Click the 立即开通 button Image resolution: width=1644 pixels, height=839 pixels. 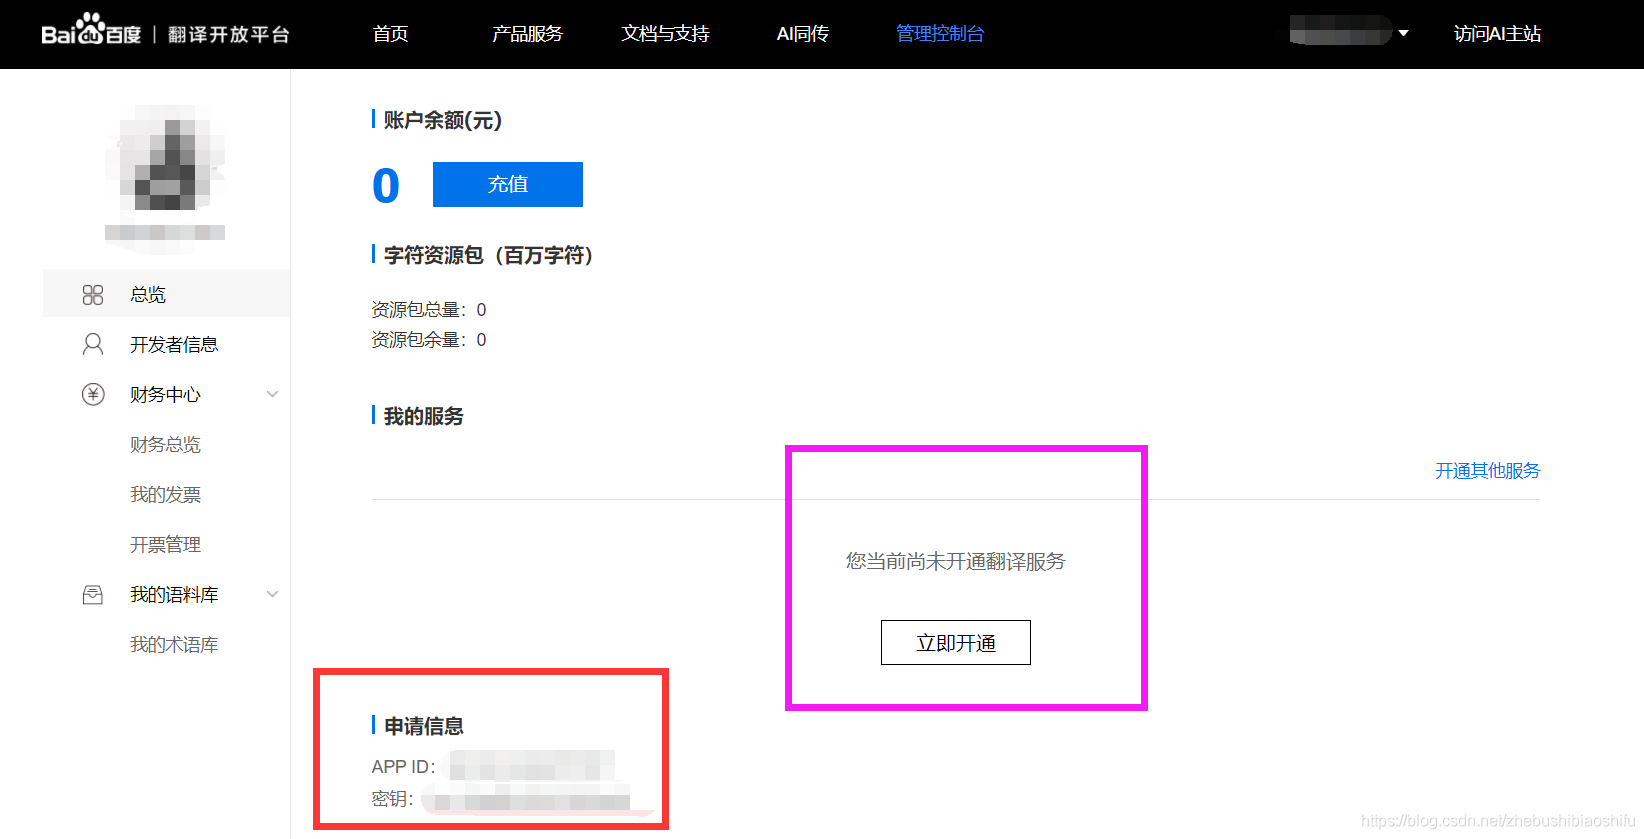(x=955, y=643)
